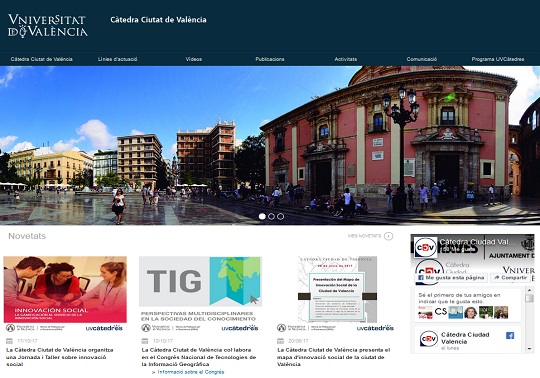Screen dimensions: 540x378
Task: Open the Càtedra Ciutat de València menu item
Action: (42, 59)
